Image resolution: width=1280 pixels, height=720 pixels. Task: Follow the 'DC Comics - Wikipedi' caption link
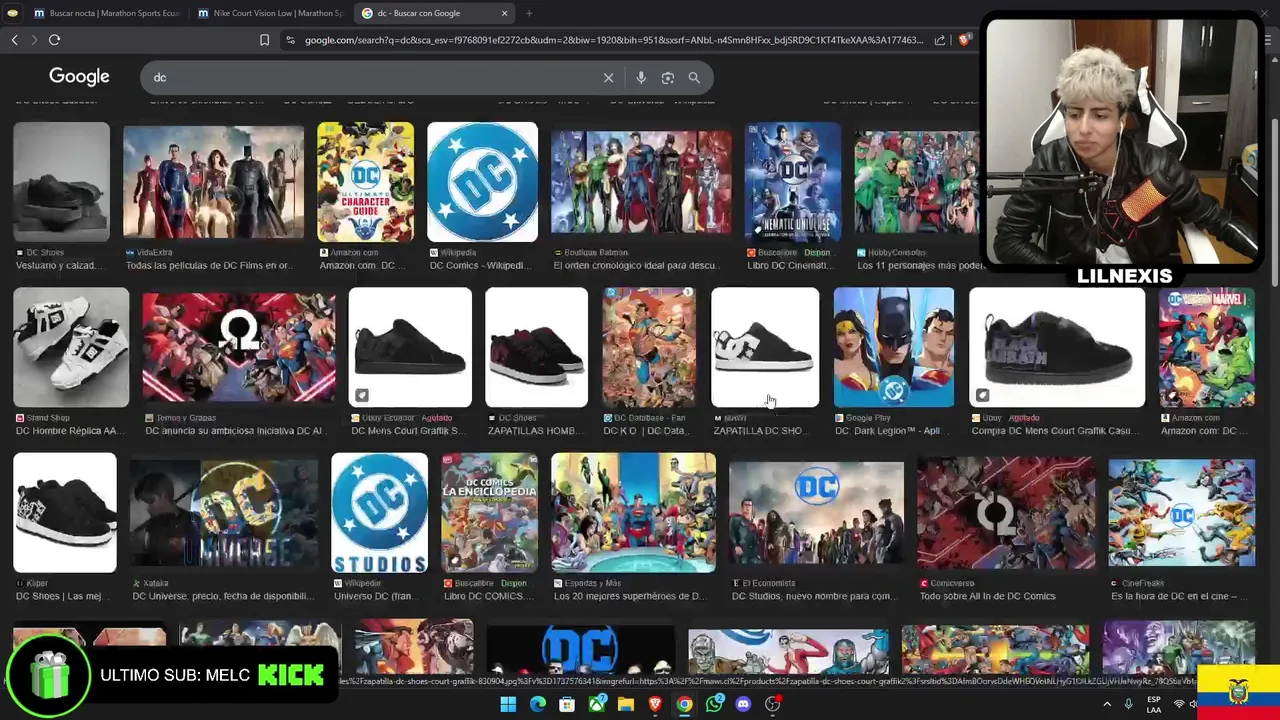483,266
